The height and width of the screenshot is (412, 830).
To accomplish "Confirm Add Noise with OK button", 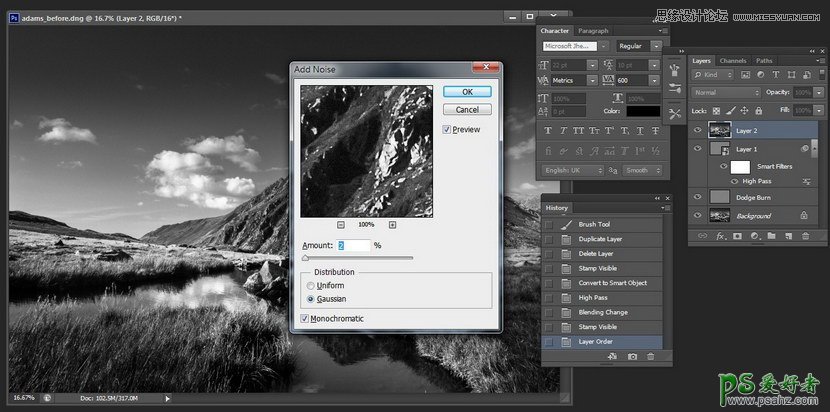I will pos(466,92).
